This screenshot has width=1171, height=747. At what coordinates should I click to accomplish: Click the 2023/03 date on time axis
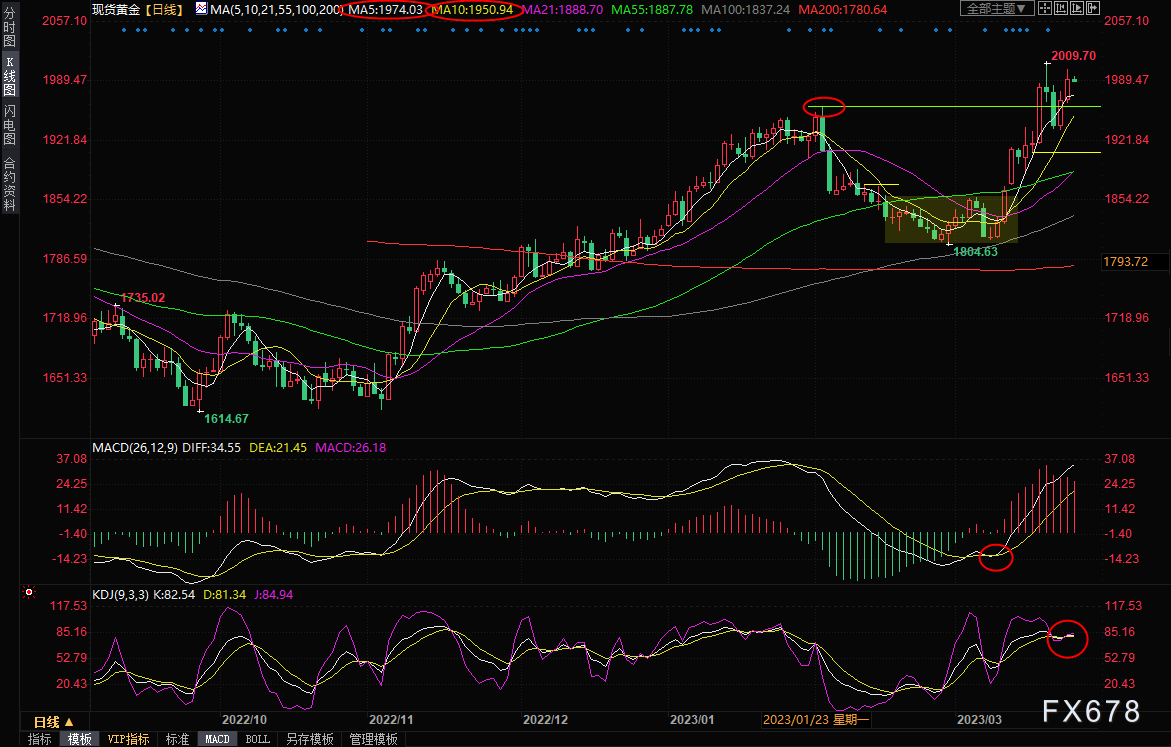point(979,719)
